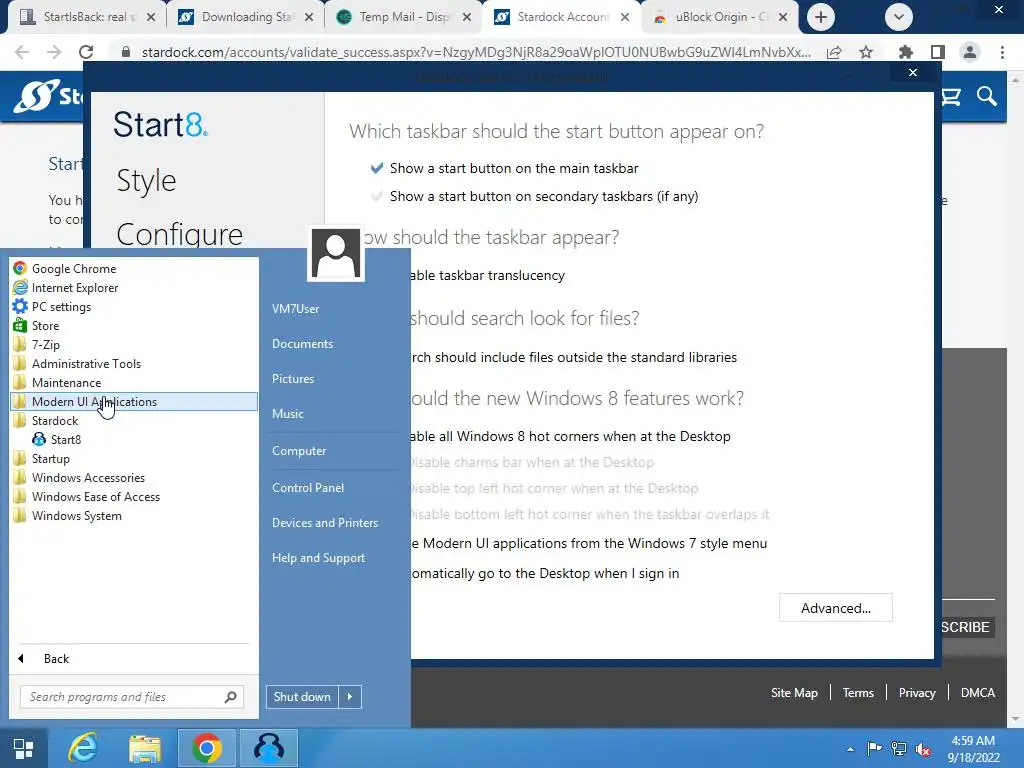Screen dimensions: 1024x768
Task: Toggle start button on secondary taskbars
Action: [x=376, y=196]
